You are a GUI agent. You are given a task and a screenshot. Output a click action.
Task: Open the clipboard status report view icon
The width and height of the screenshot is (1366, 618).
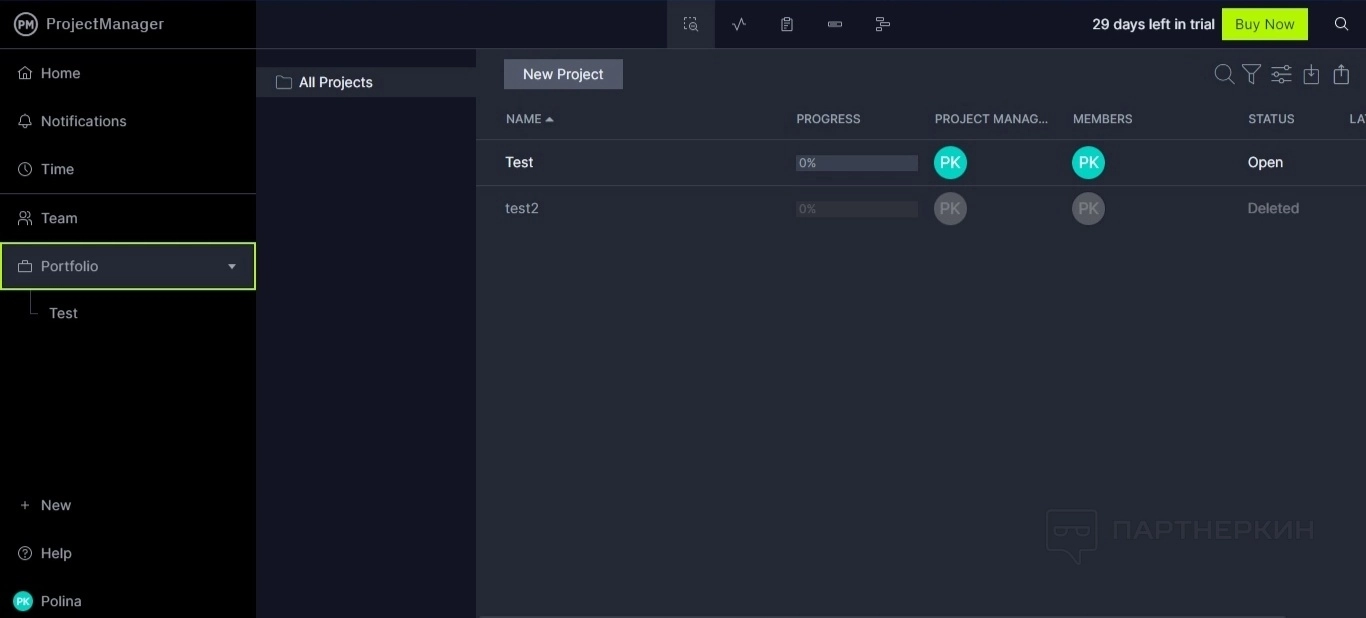pyautogui.click(x=787, y=24)
